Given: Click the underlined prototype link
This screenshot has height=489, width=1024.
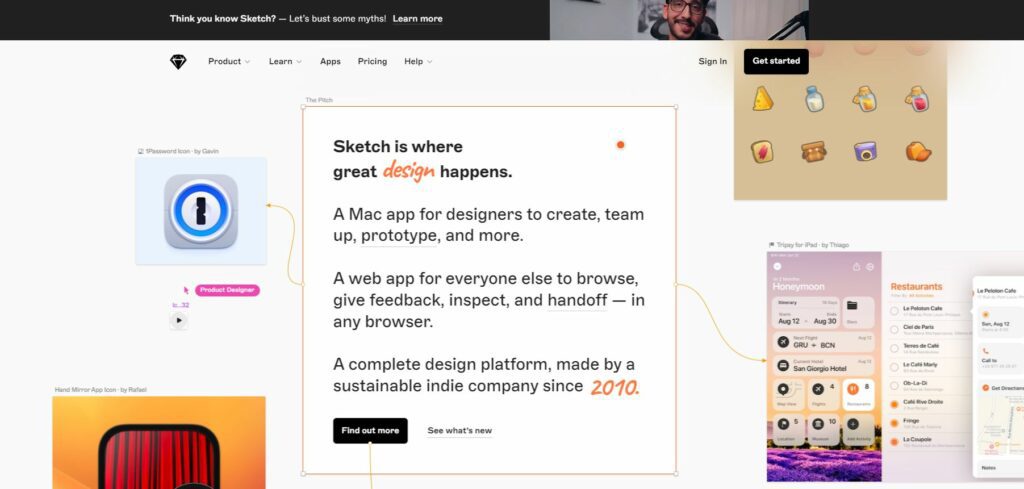Looking at the screenshot, I should click(398, 236).
